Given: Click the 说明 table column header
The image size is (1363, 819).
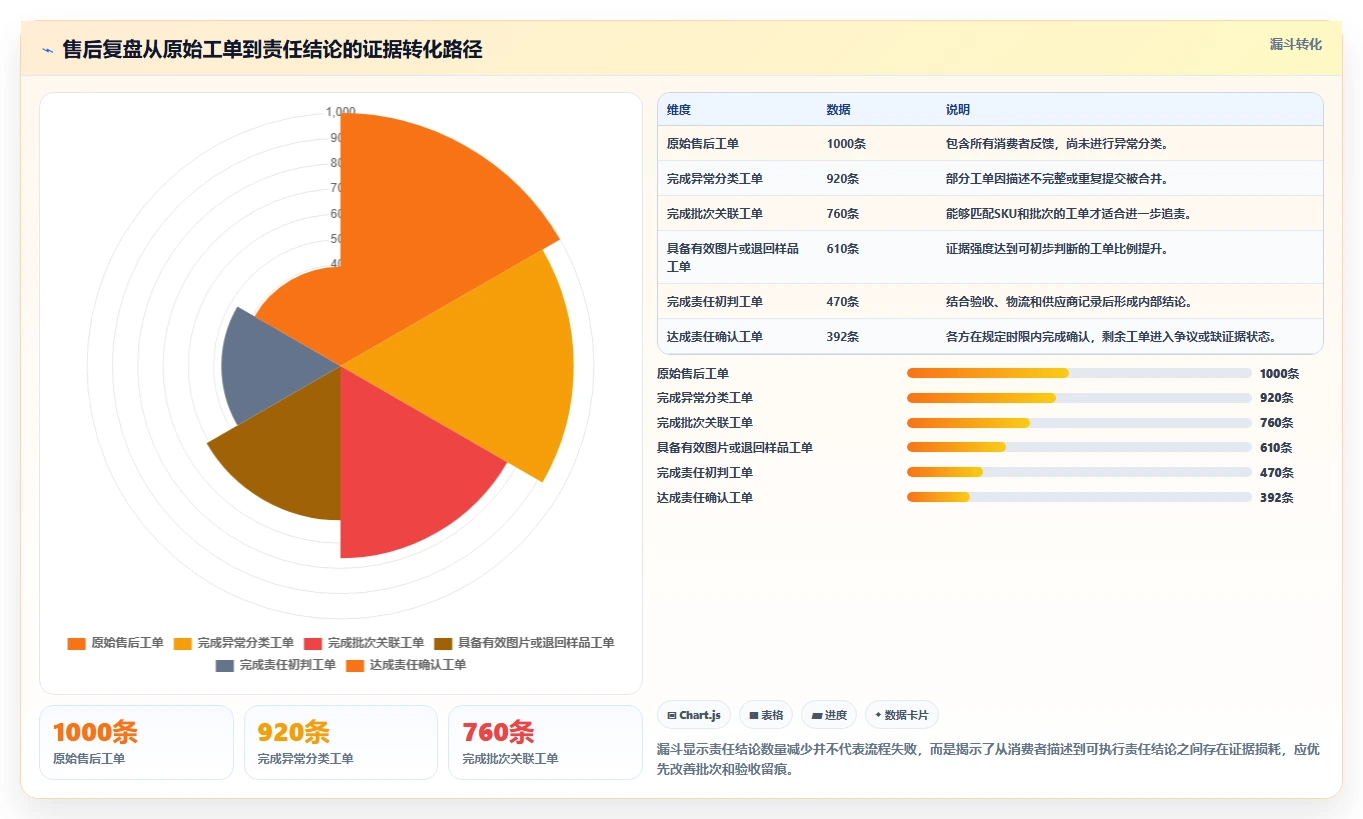Looking at the screenshot, I should click(x=958, y=110).
